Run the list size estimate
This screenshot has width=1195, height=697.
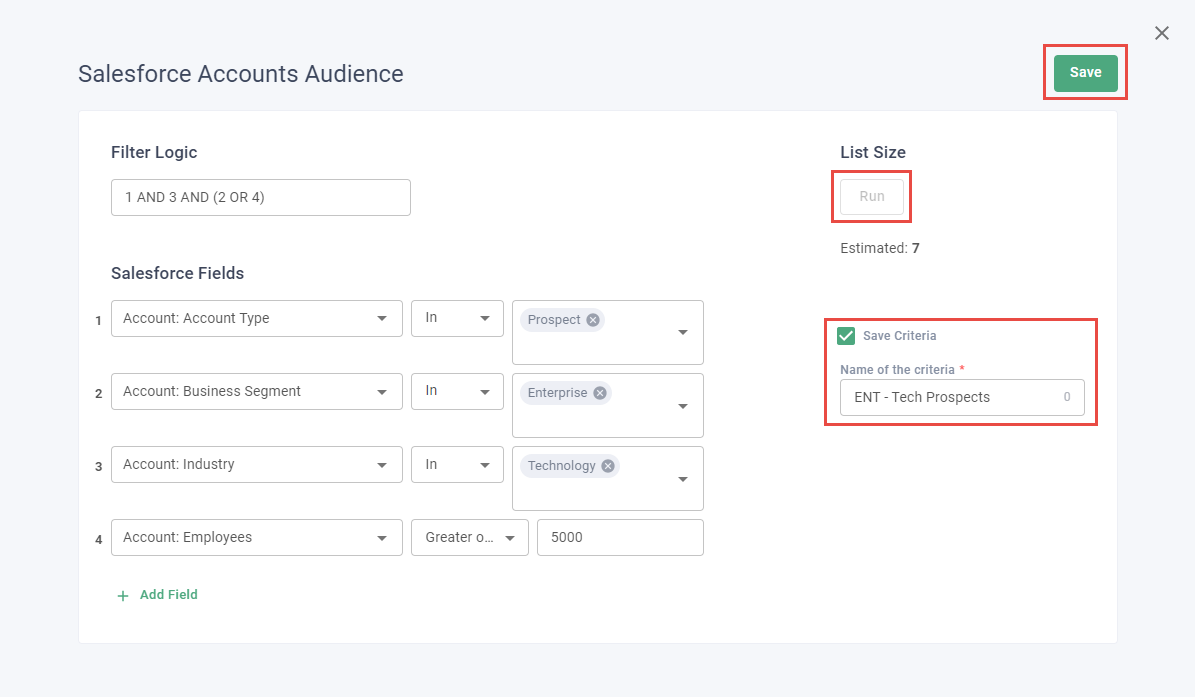pyautogui.click(x=872, y=197)
